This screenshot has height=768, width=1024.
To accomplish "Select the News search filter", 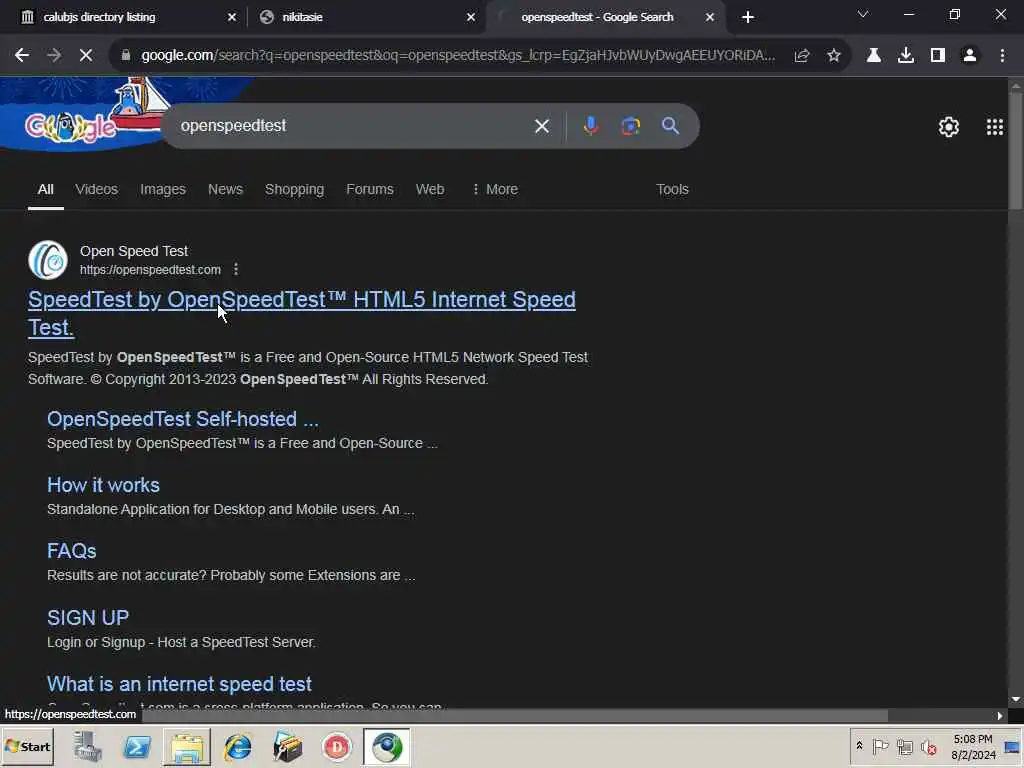I will 225,189.
